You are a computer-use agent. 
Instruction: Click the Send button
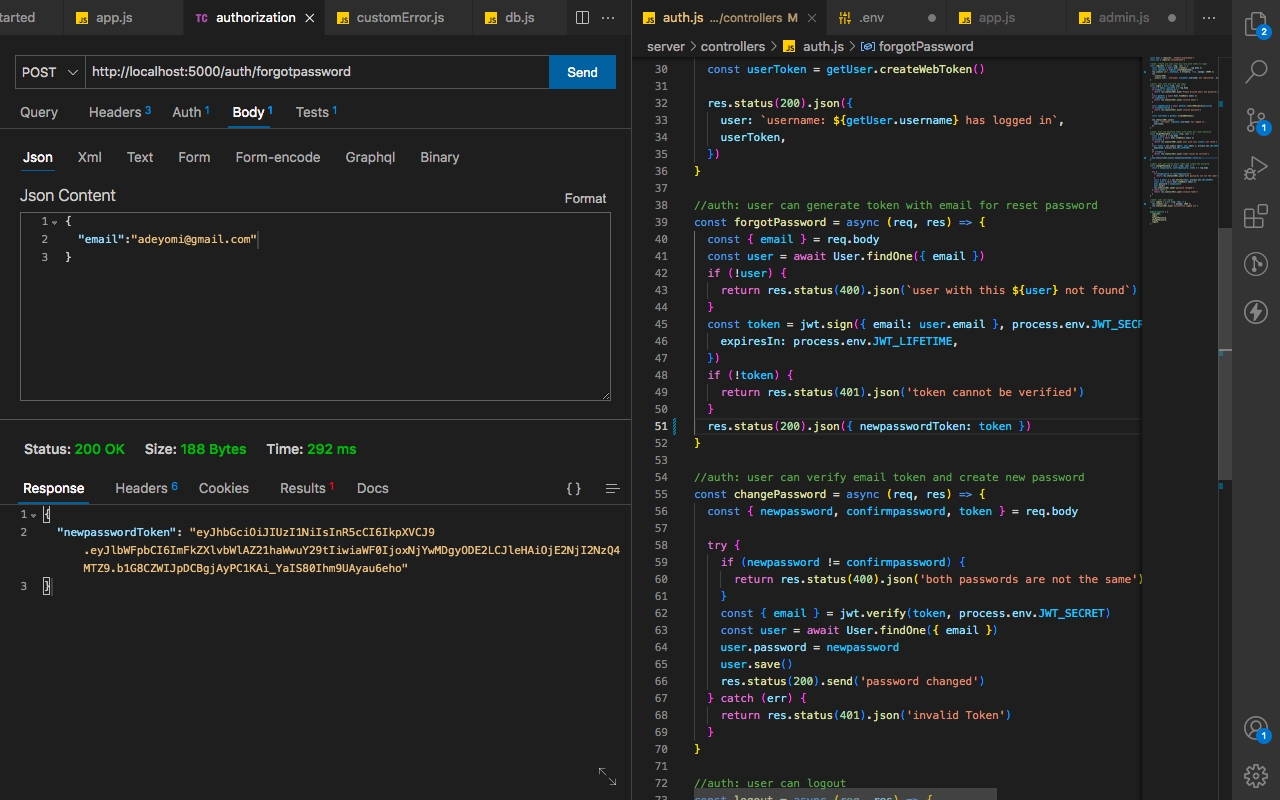point(582,72)
